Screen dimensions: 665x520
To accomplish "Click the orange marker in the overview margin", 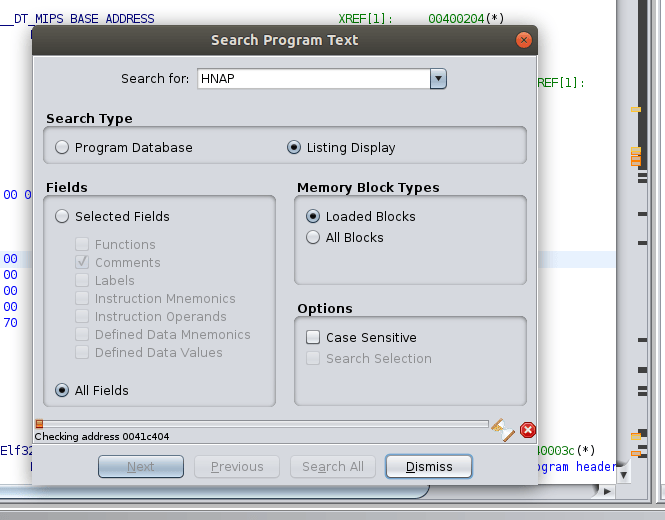I will click(636, 156).
